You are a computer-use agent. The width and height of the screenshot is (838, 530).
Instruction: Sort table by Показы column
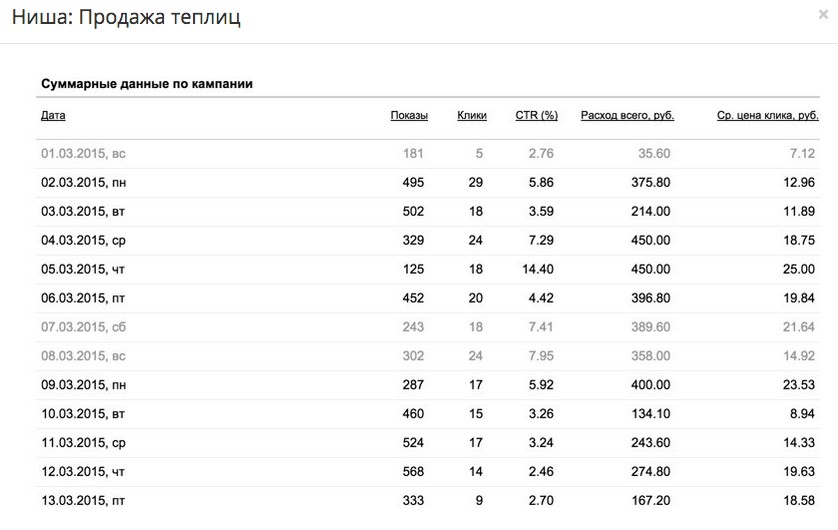409,115
